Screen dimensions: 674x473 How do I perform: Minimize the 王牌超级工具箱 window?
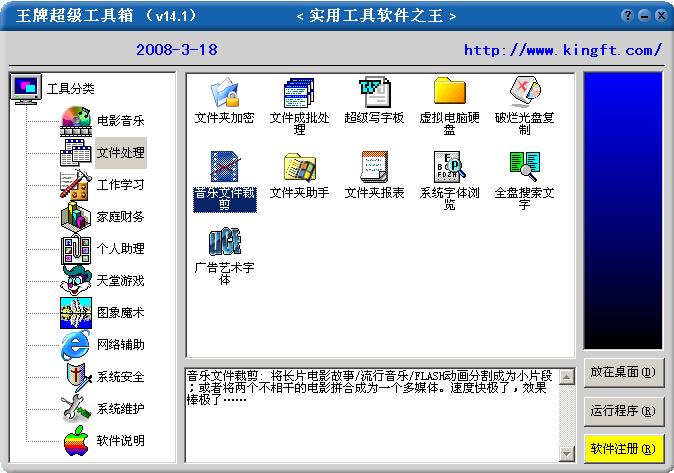pos(644,15)
